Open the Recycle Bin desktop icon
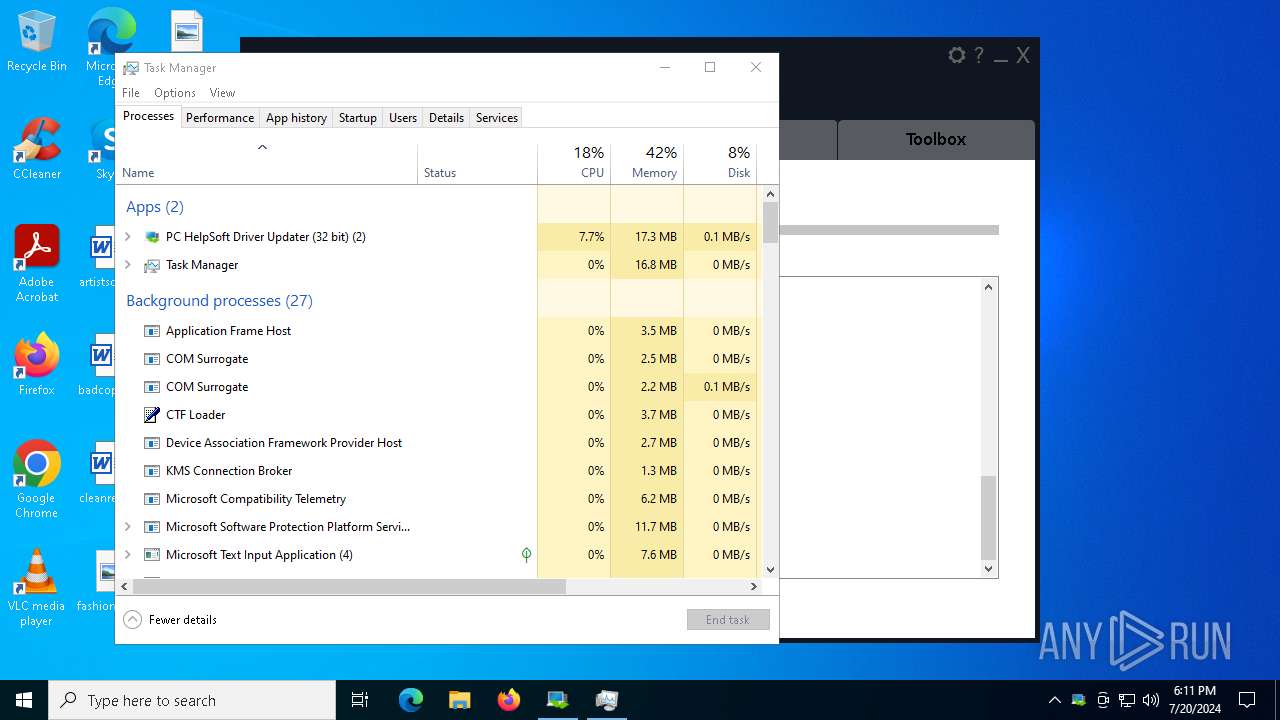 (x=37, y=42)
